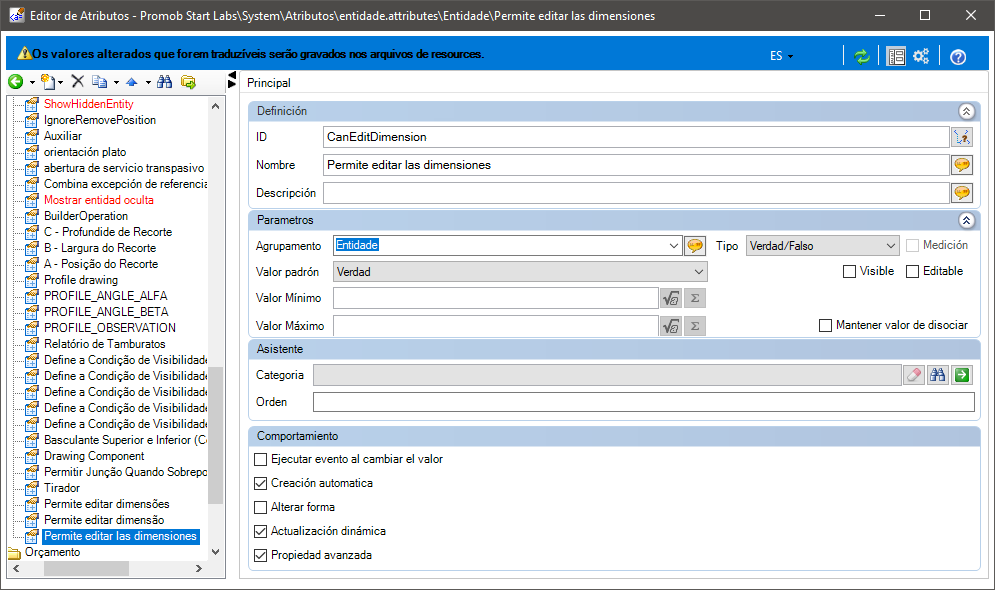The width and height of the screenshot is (995, 590).
Task: Select Mostrar entidad oculta tree item
Action: click(98, 200)
